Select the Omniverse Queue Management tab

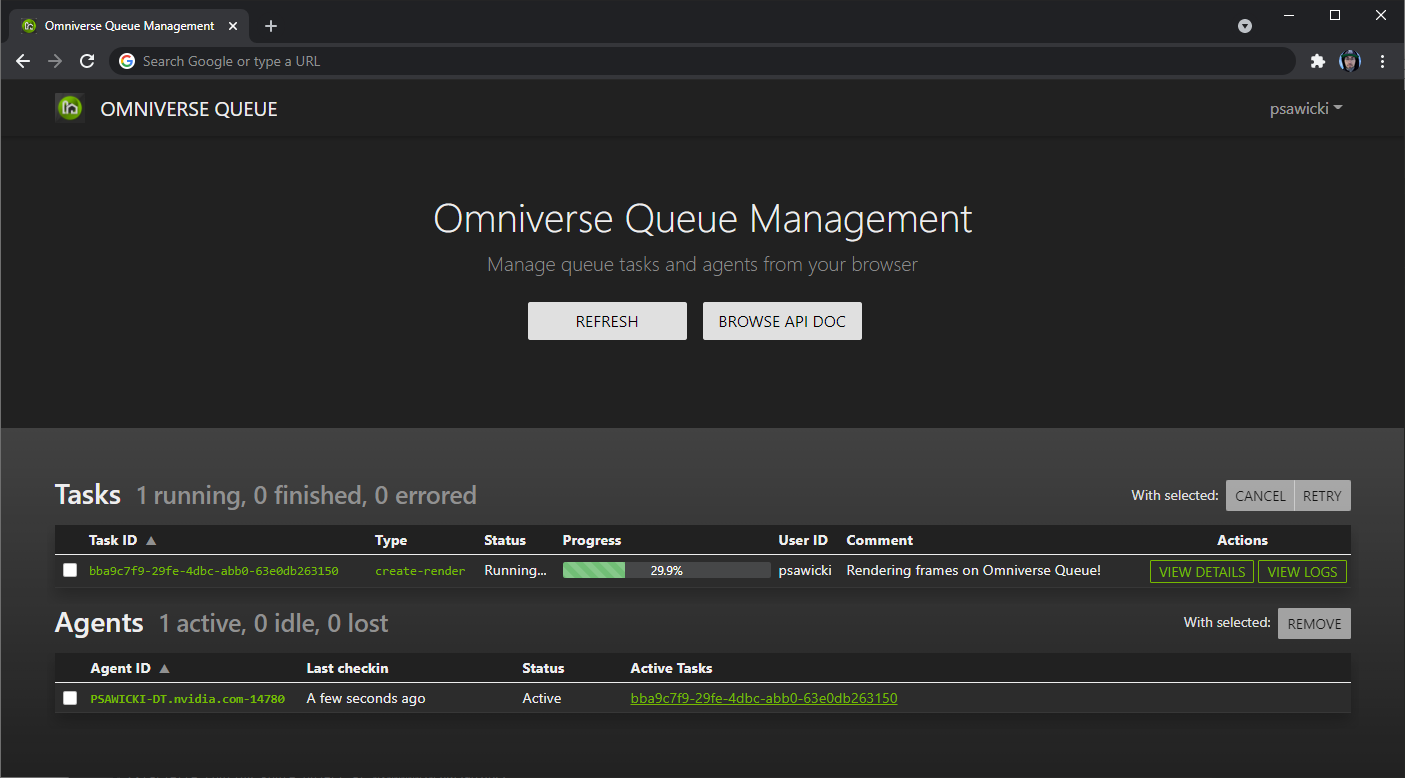pos(129,26)
